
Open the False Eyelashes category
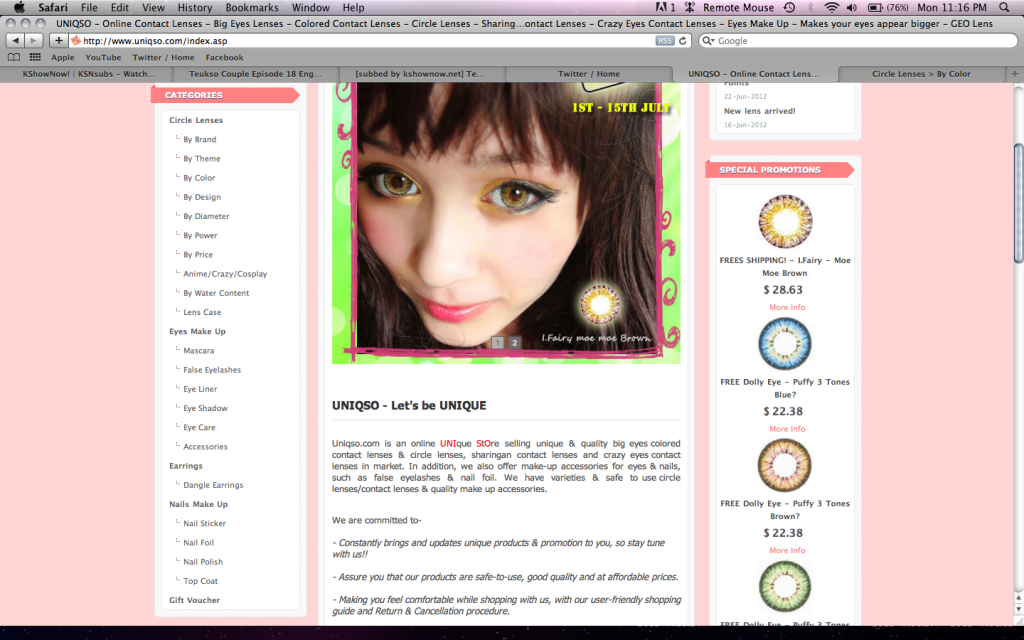[212, 370]
